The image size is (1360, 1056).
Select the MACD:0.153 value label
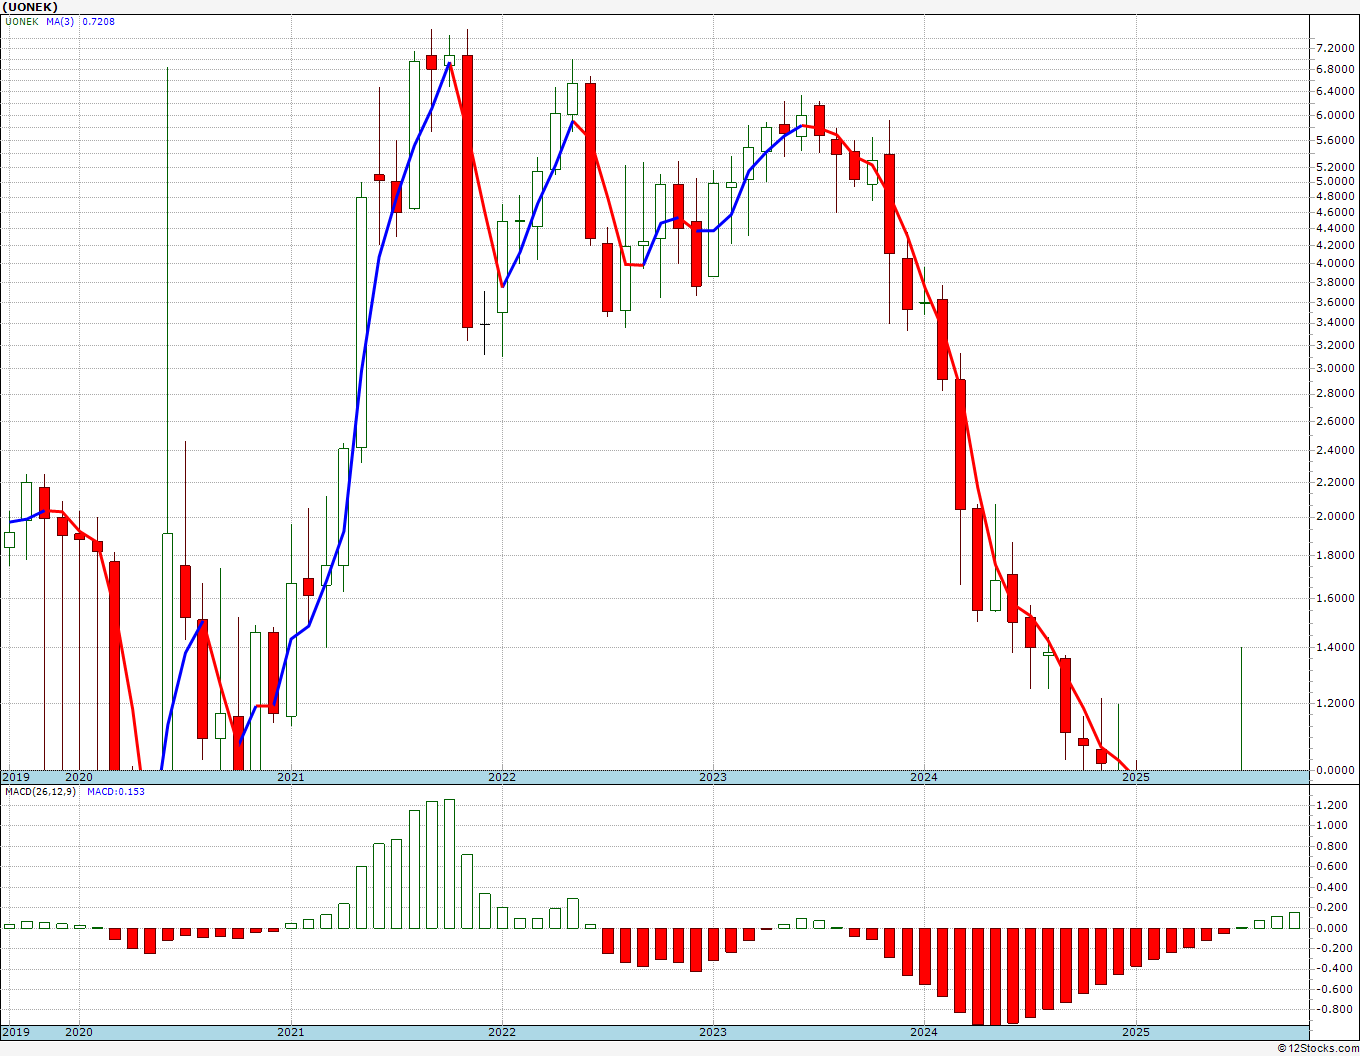point(115,791)
